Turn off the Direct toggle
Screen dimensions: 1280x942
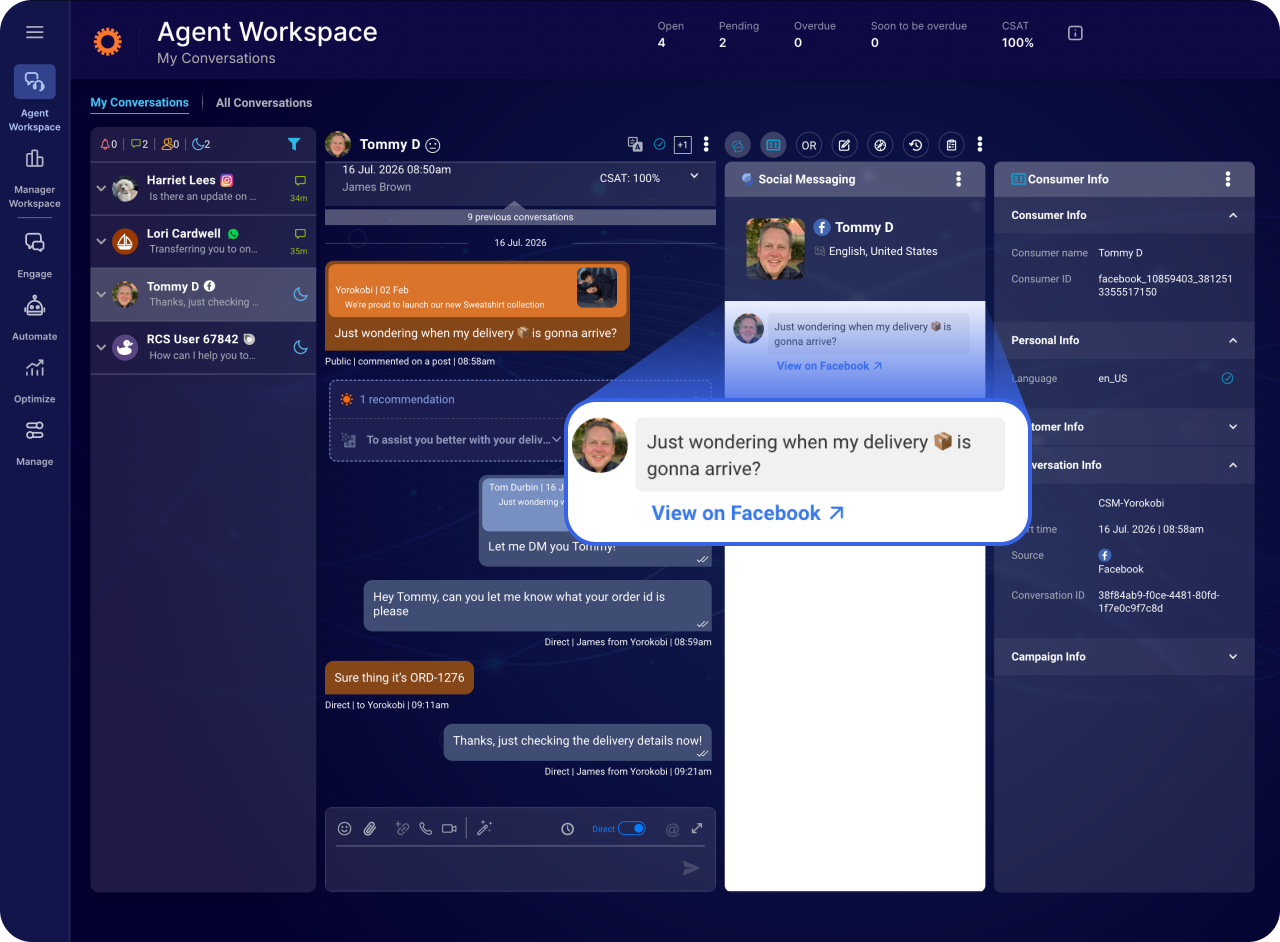pyautogui.click(x=631, y=828)
